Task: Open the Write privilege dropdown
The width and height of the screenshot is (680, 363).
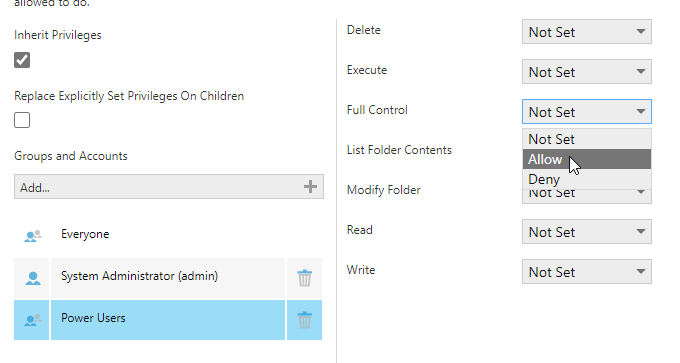Action: 586,271
